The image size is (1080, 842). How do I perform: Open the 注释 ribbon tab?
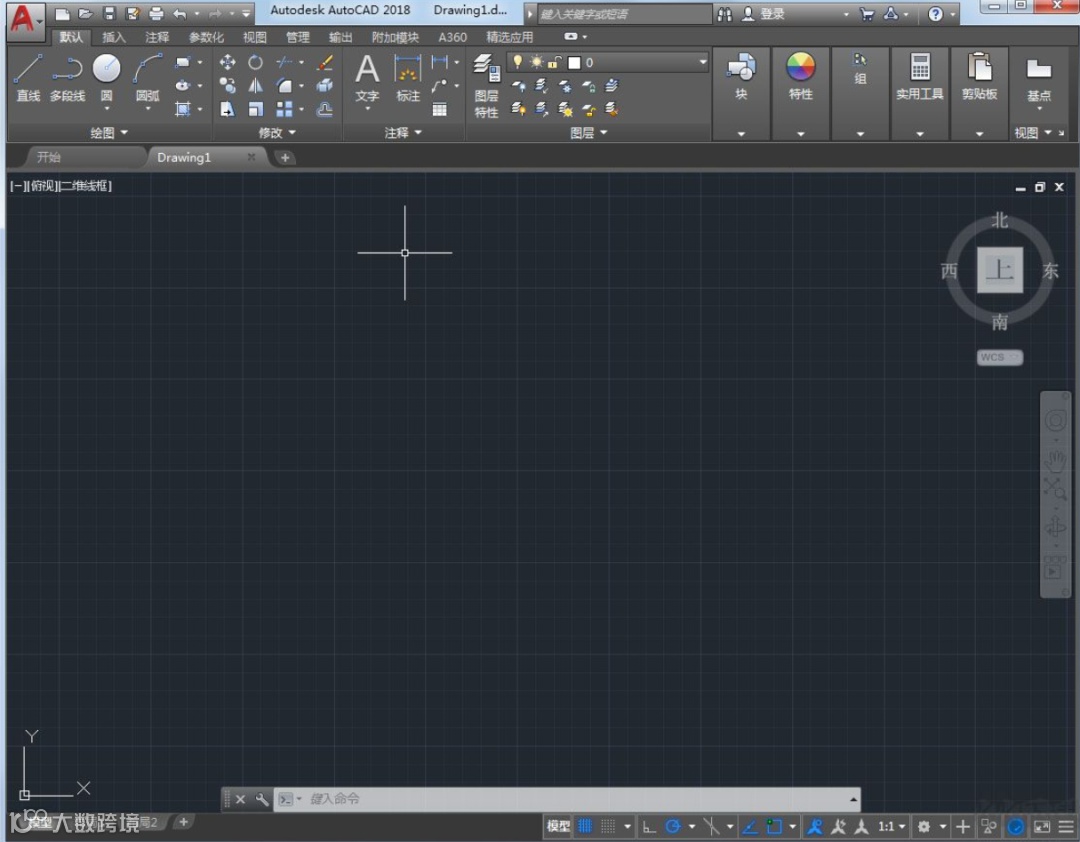tap(157, 37)
